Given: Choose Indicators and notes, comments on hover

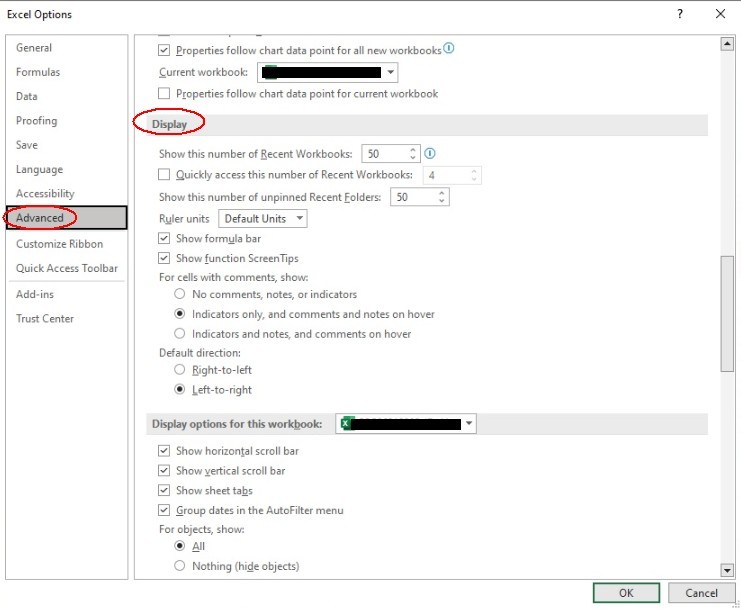Looking at the screenshot, I should (180, 334).
